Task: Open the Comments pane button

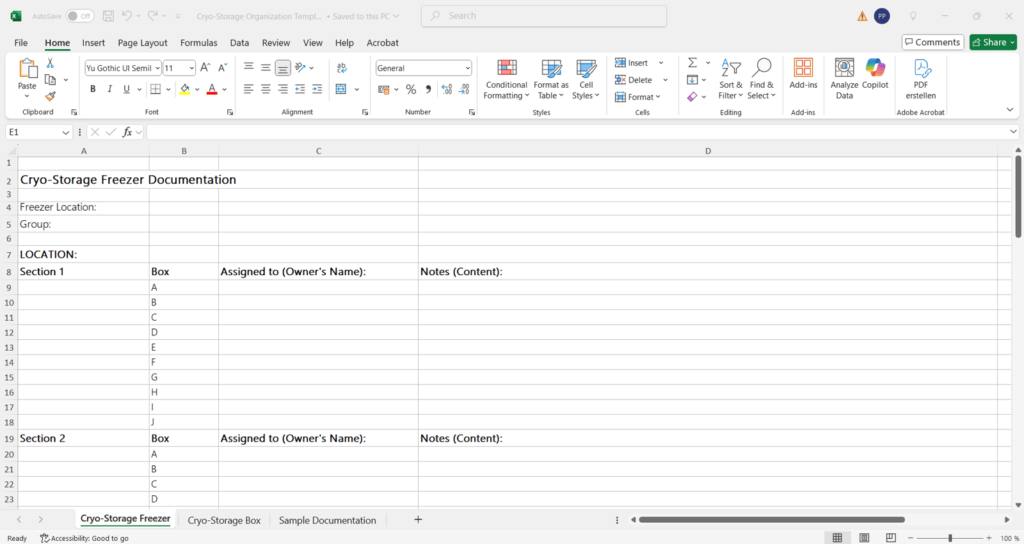Action: click(932, 42)
